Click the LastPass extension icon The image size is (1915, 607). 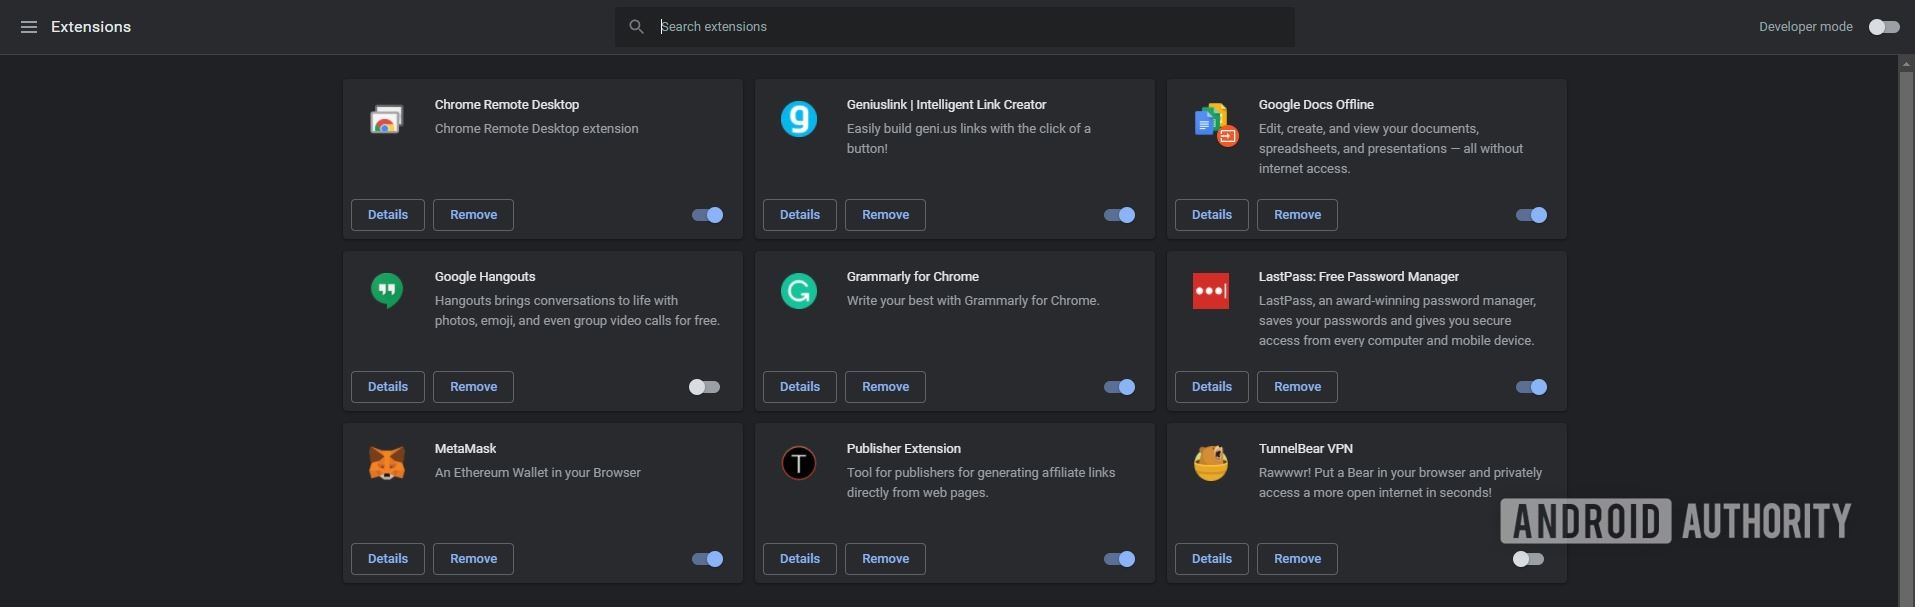click(1211, 291)
